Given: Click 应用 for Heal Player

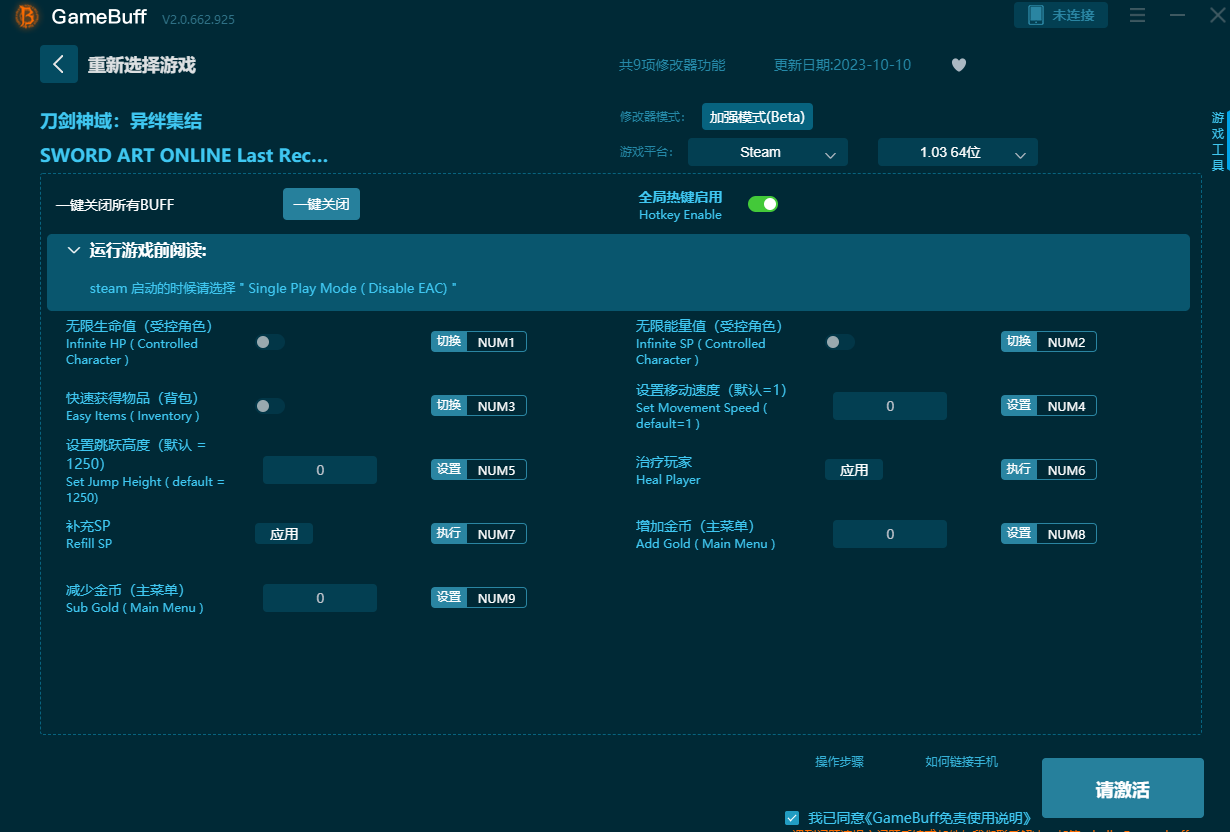Looking at the screenshot, I should pos(854,470).
